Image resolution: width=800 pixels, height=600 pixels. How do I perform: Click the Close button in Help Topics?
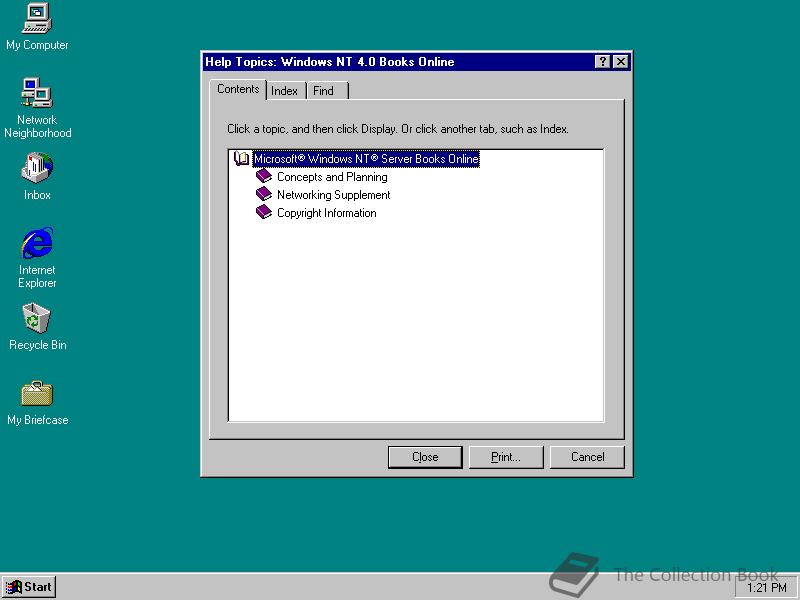tap(425, 457)
